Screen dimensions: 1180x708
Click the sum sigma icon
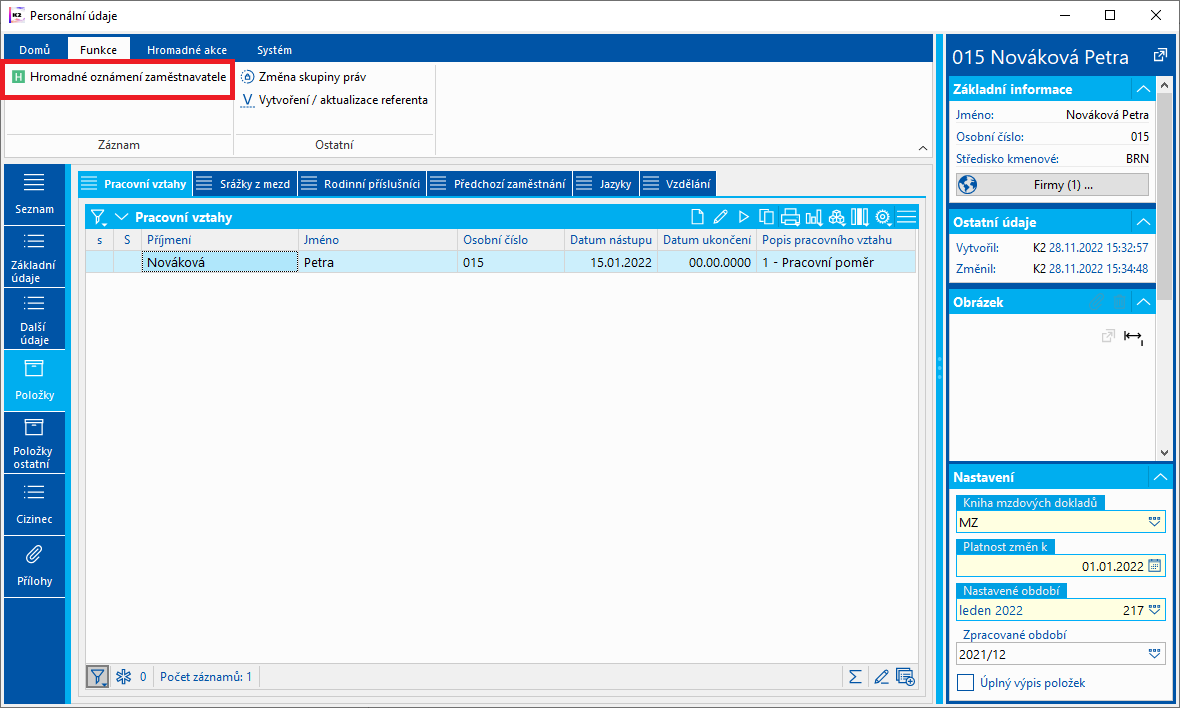pyautogui.click(x=856, y=676)
